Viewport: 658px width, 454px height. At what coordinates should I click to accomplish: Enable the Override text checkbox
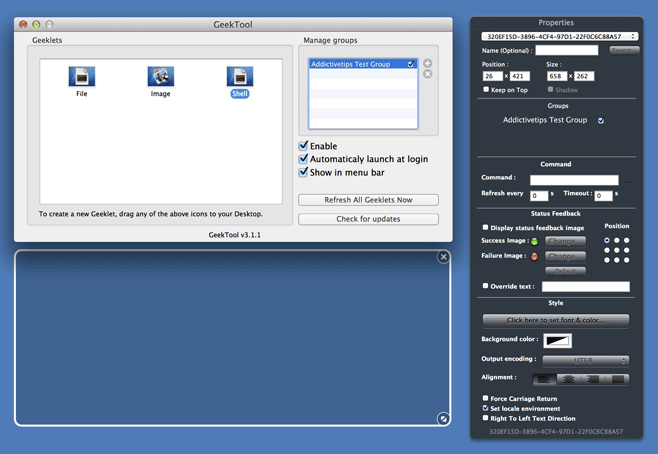tap(486, 286)
